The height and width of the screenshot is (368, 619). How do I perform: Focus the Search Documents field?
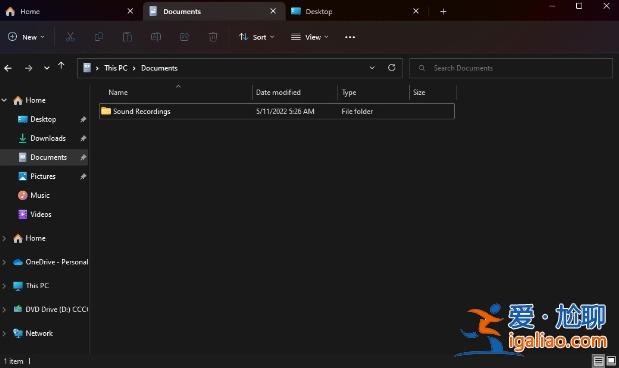(511, 68)
